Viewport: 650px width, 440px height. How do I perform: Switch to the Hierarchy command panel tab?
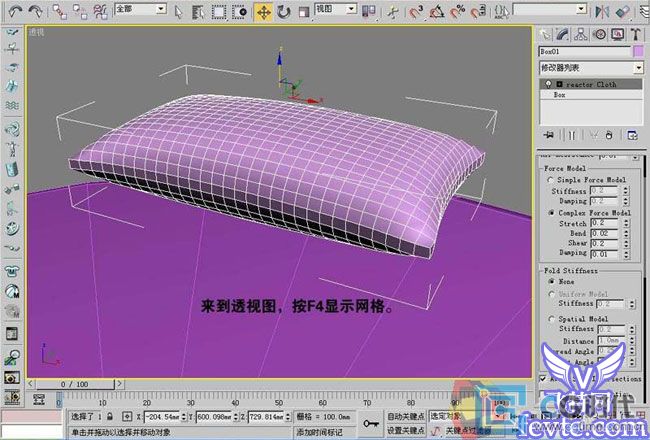coord(581,35)
